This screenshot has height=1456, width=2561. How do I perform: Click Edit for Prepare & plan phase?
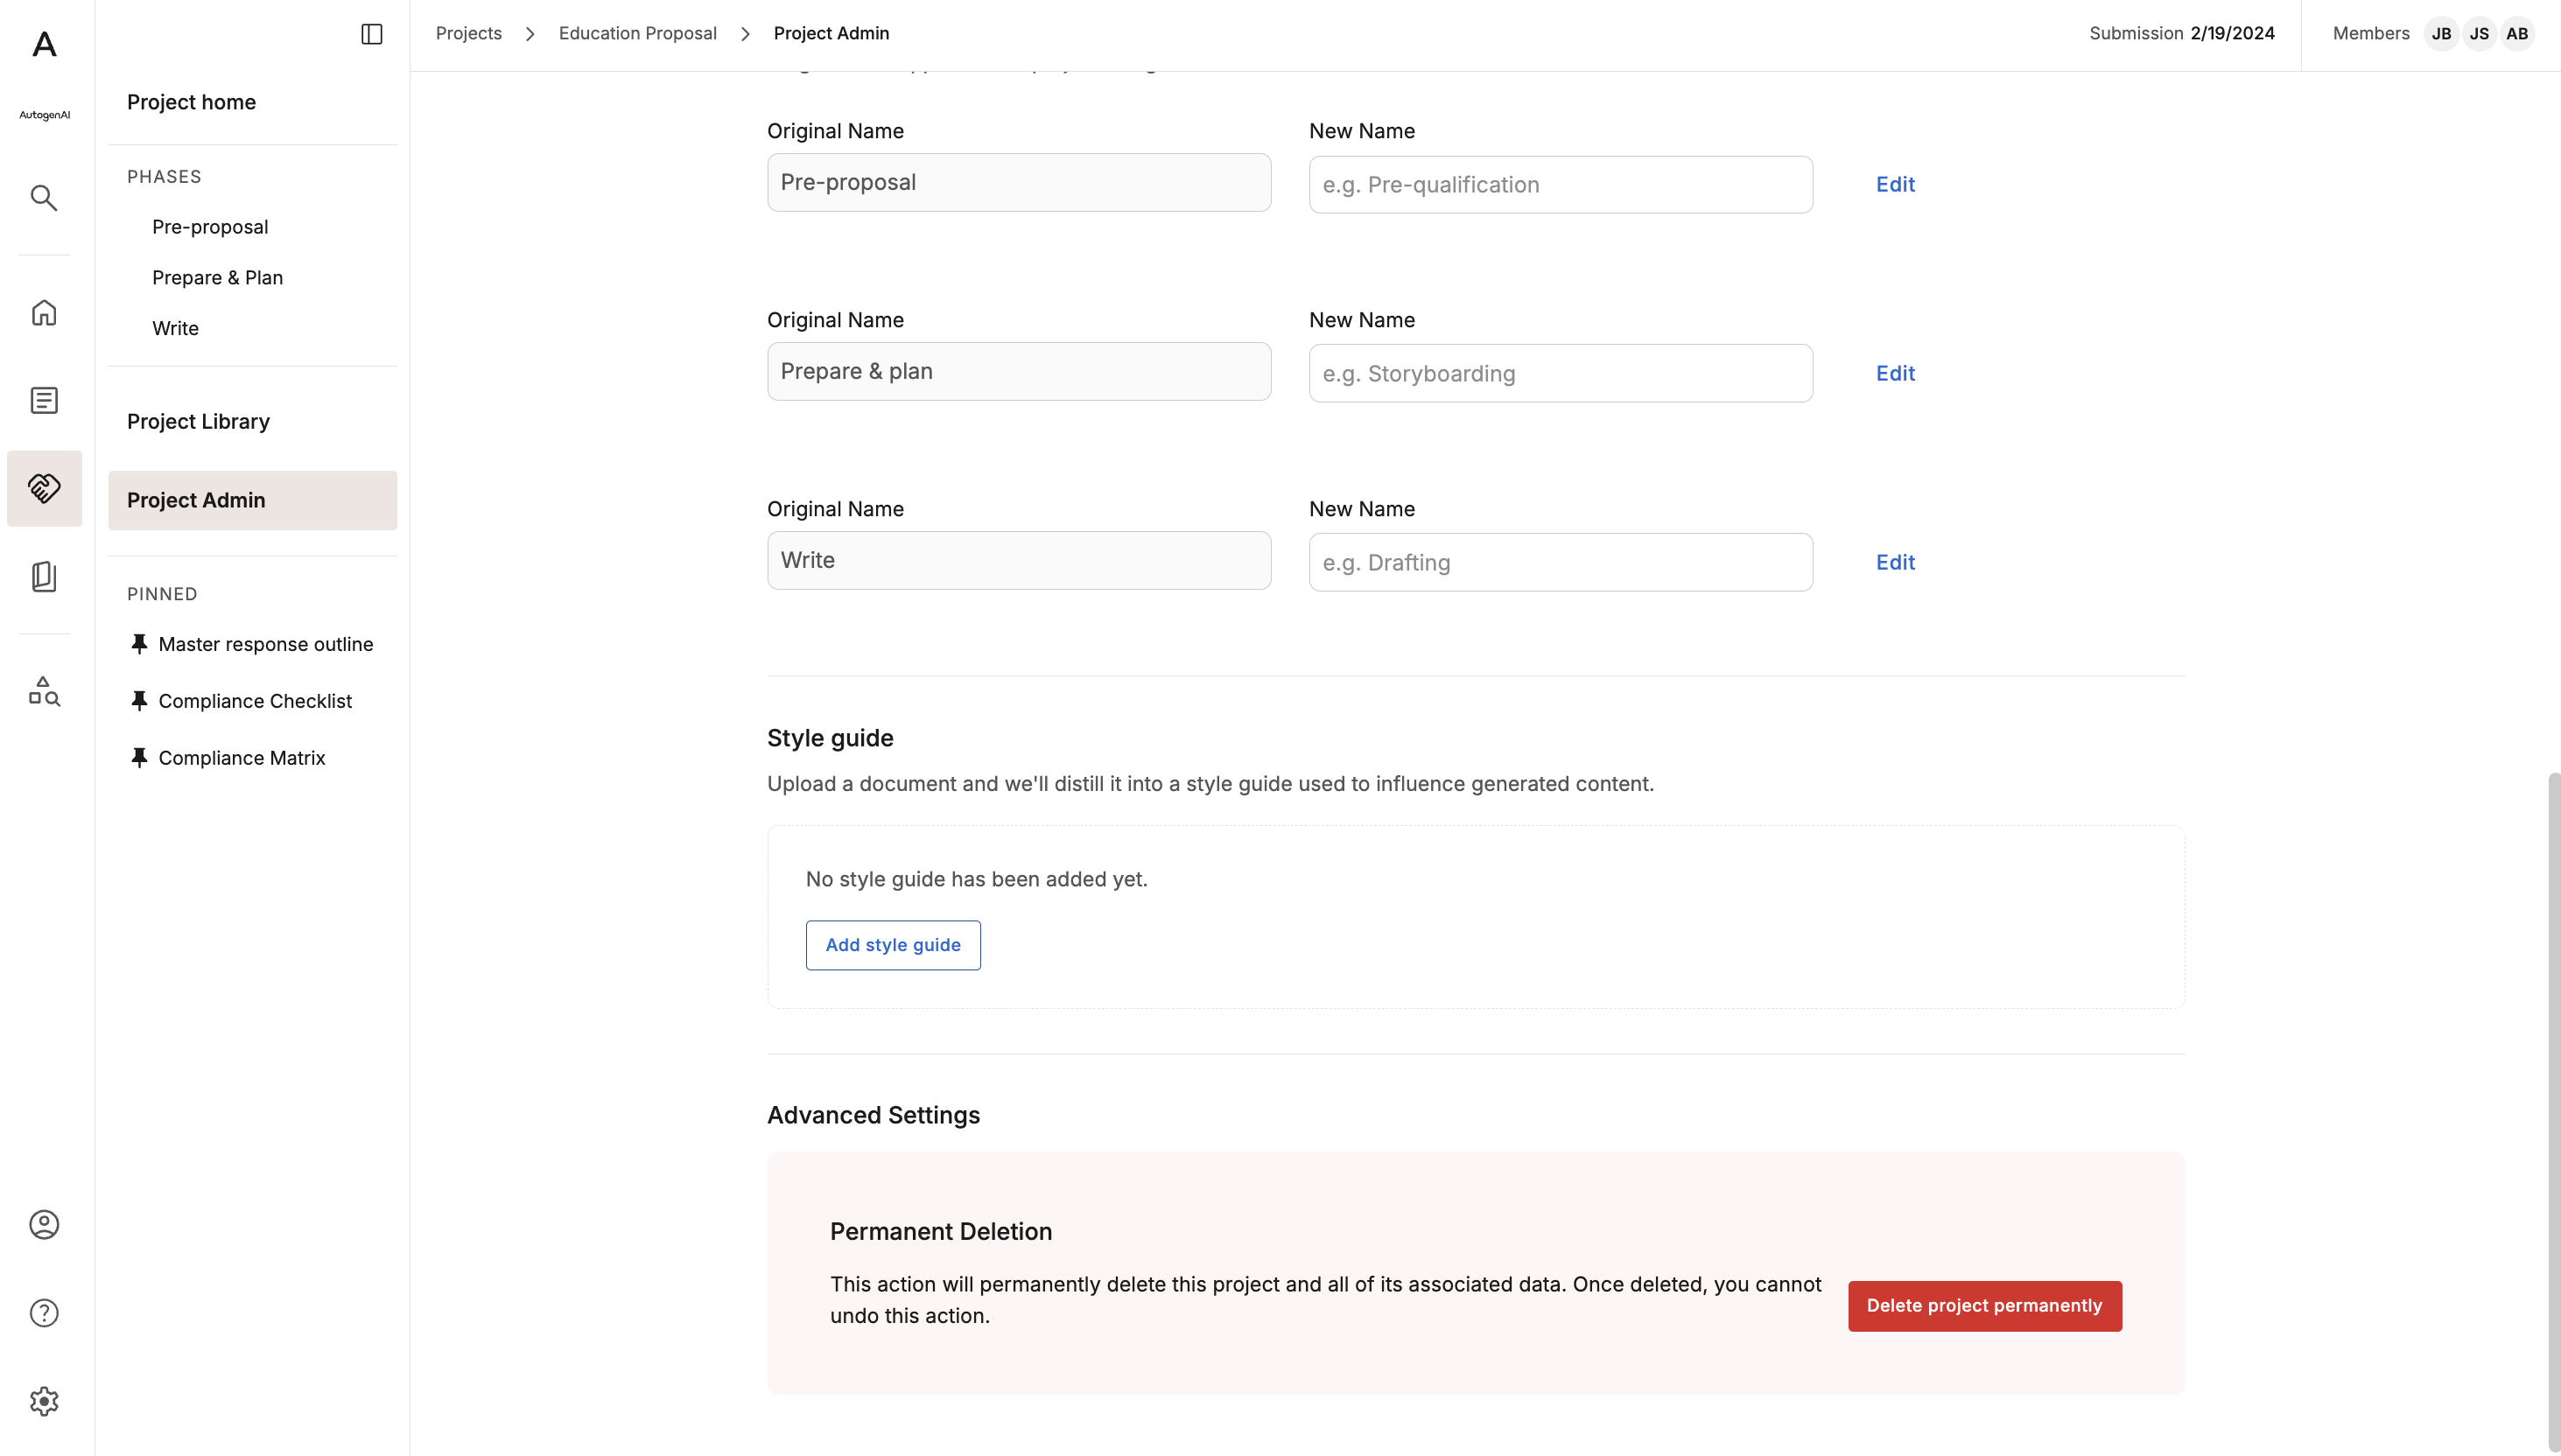coord(1895,374)
